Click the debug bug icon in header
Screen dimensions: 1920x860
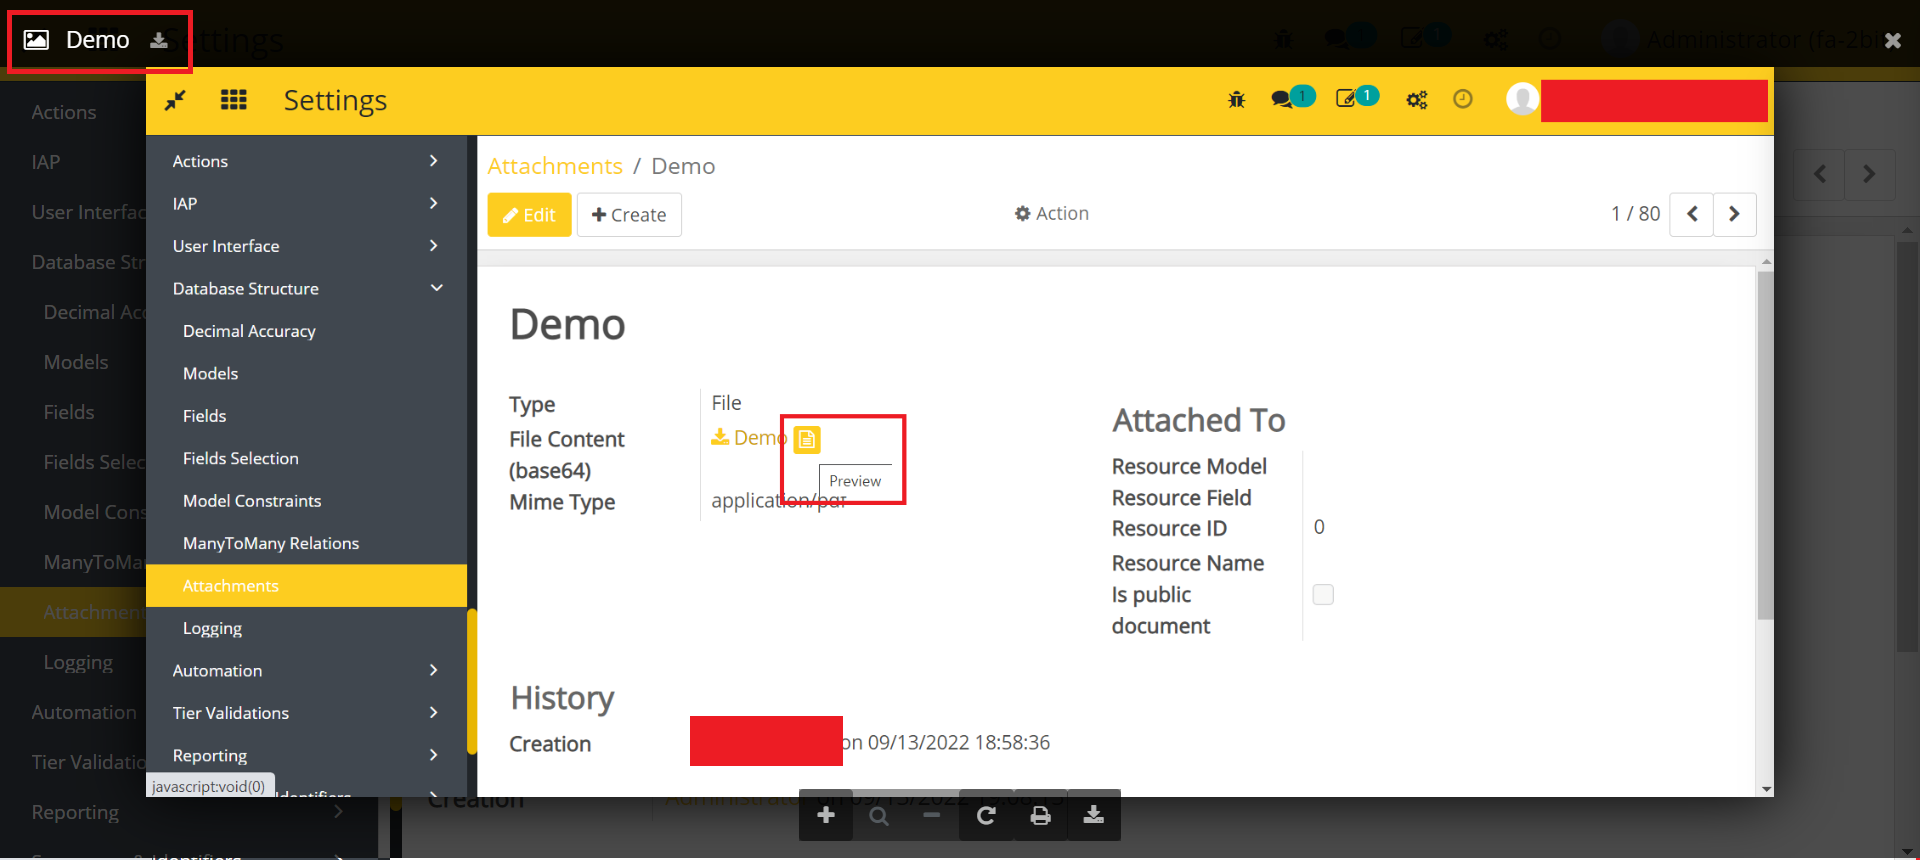click(x=1237, y=100)
